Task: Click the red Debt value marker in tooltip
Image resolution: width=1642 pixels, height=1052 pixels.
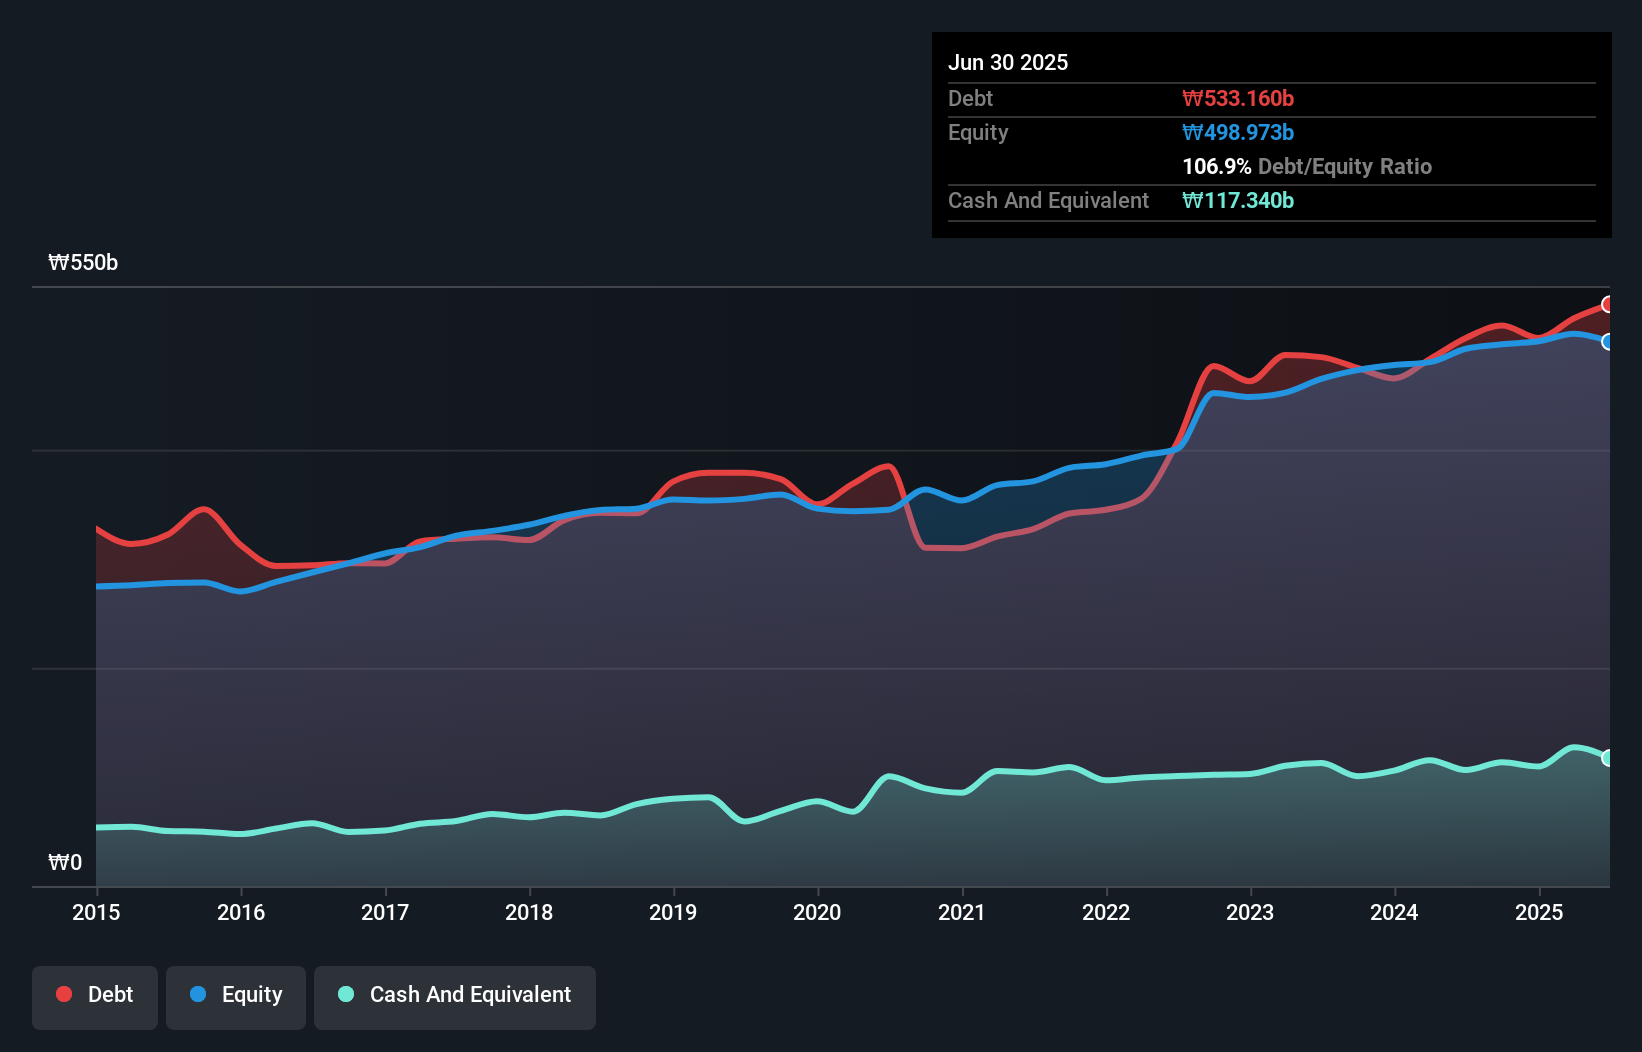Action: point(1238,98)
